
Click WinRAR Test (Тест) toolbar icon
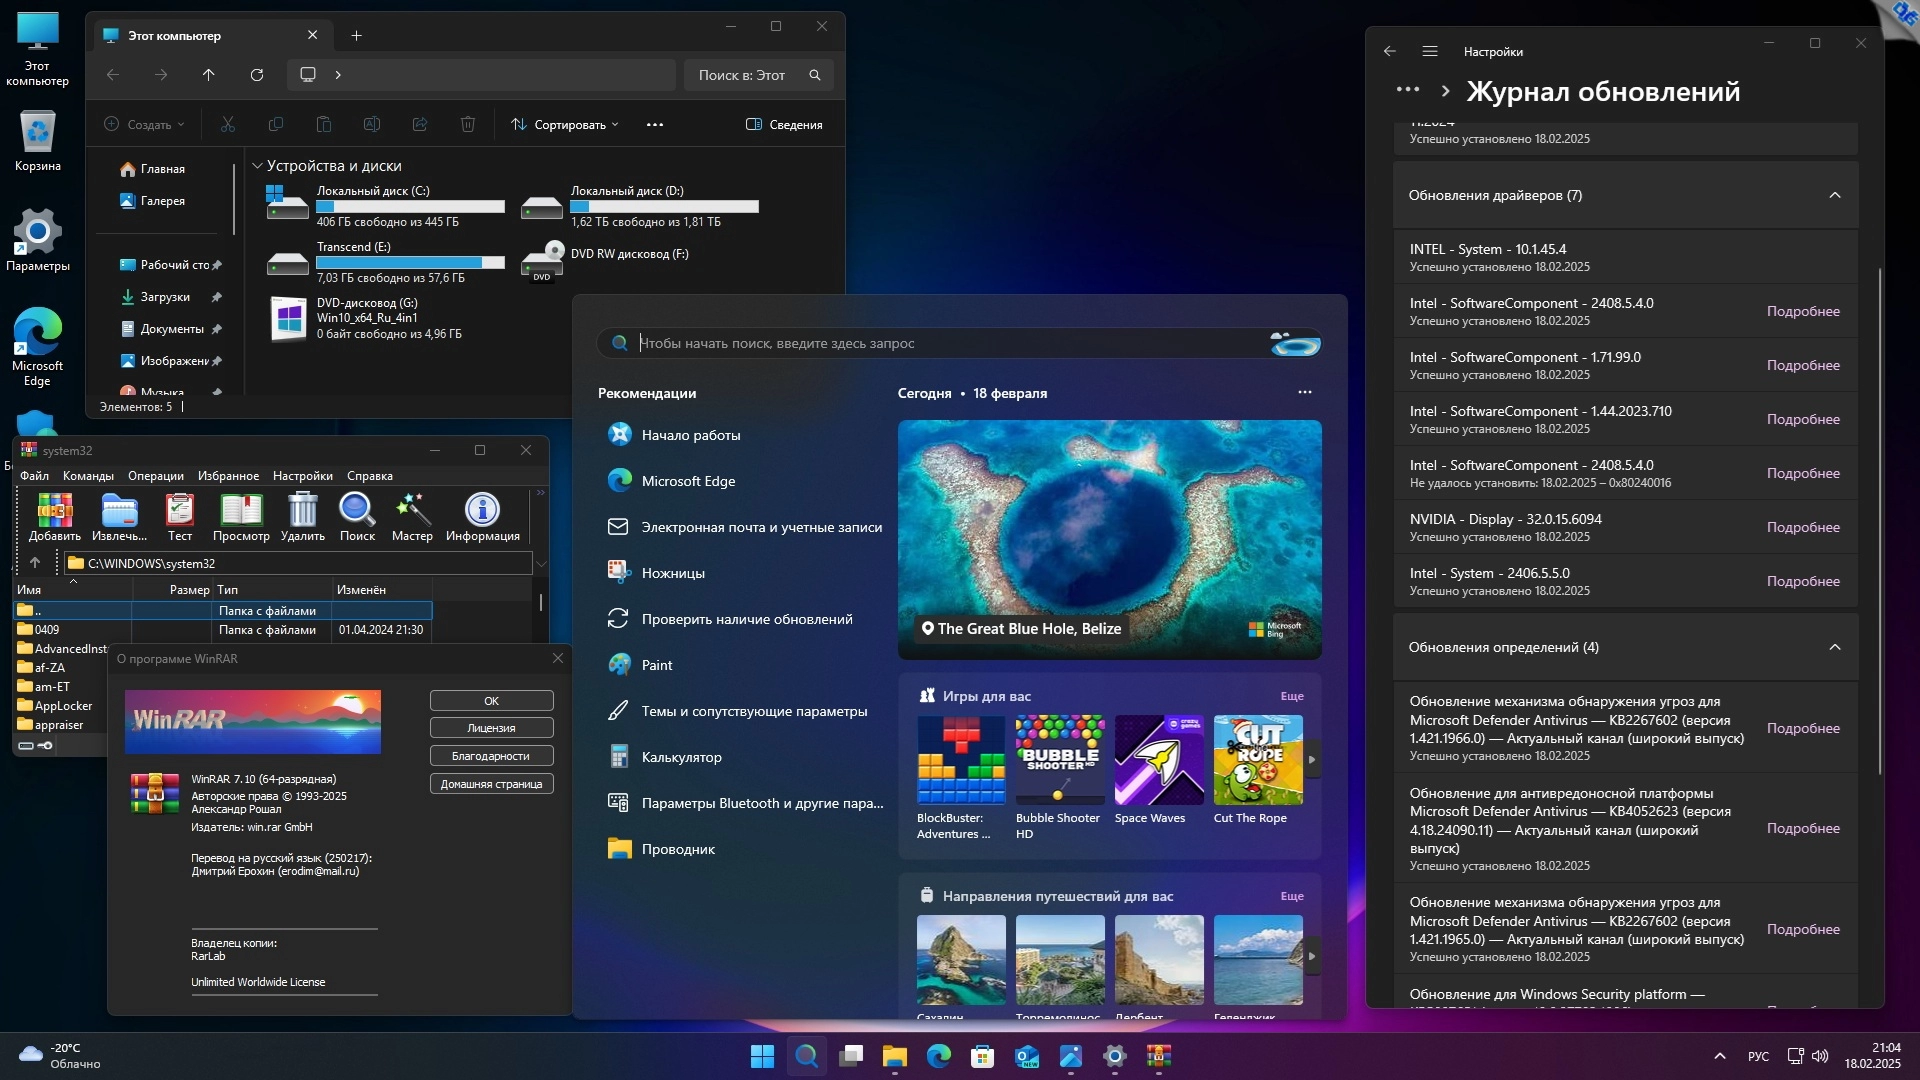pyautogui.click(x=180, y=516)
